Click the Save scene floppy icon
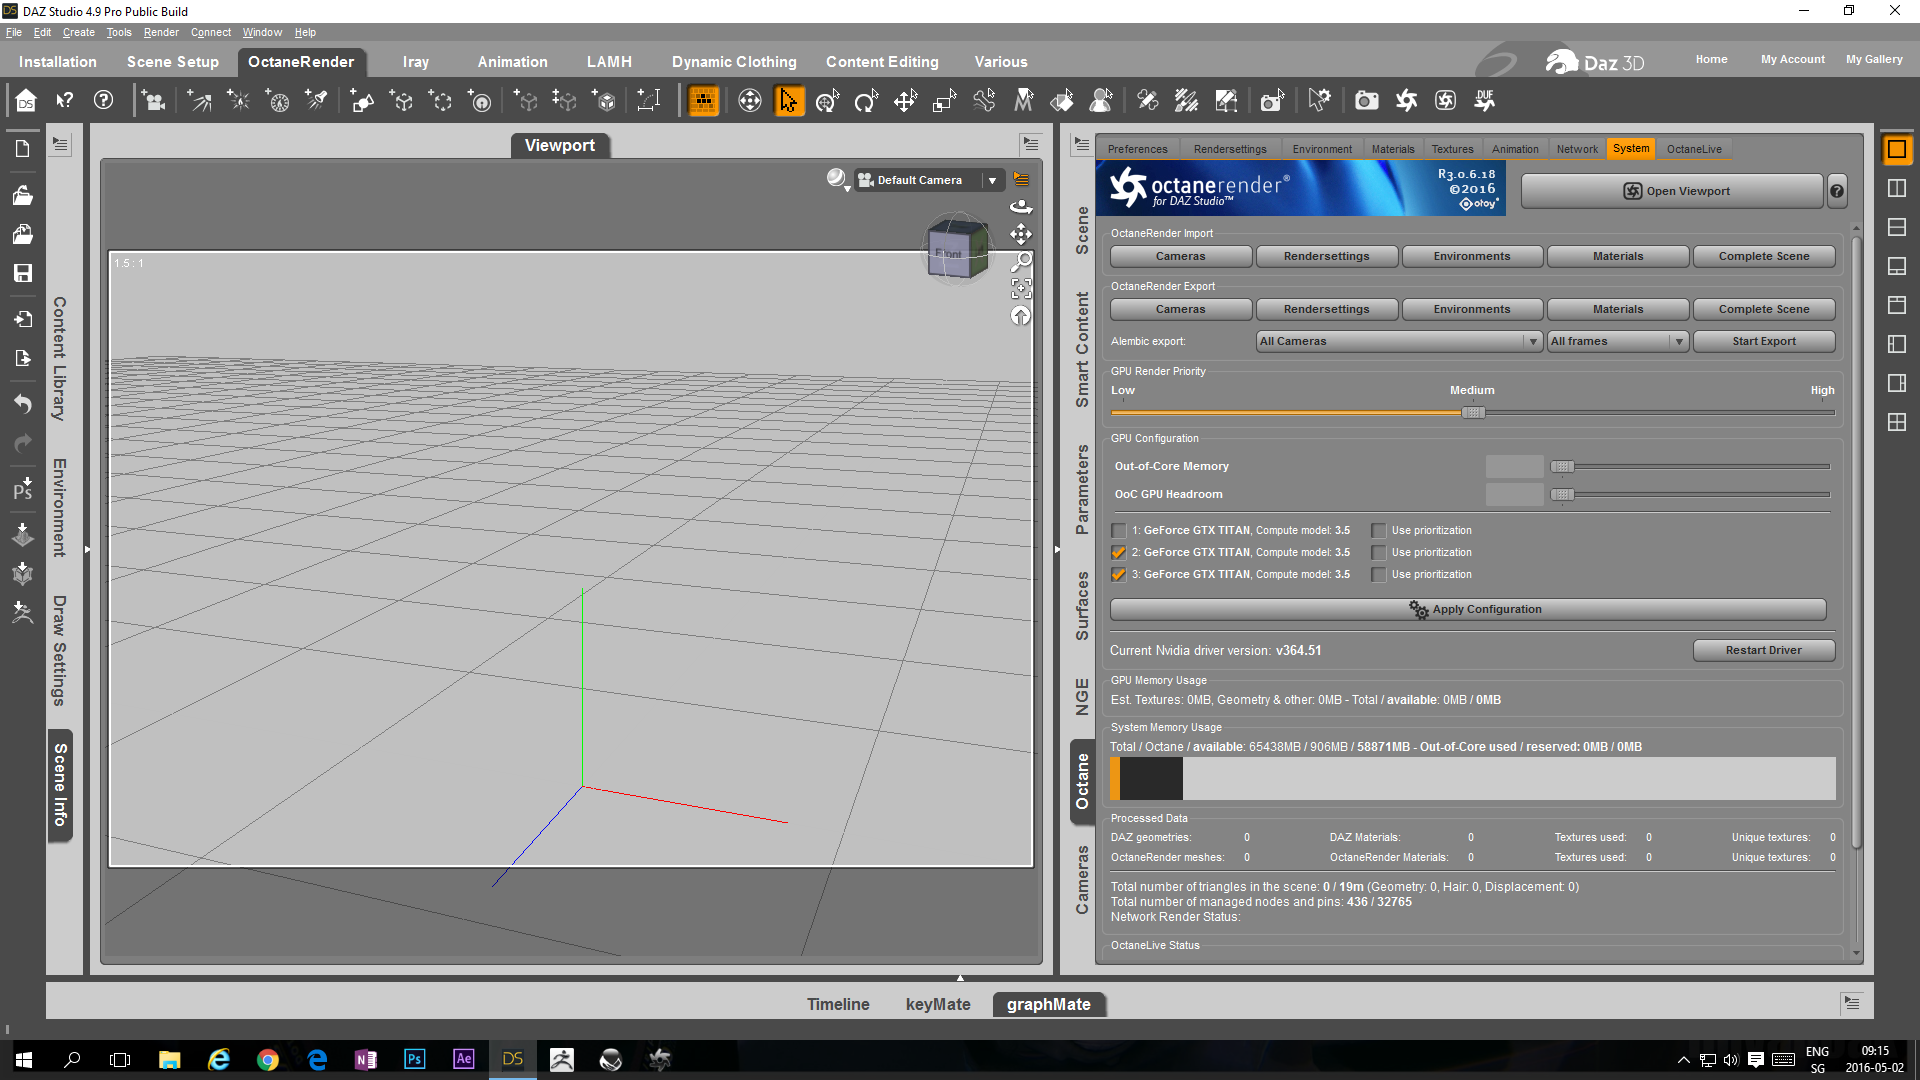The width and height of the screenshot is (1920, 1080). [22, 273]
